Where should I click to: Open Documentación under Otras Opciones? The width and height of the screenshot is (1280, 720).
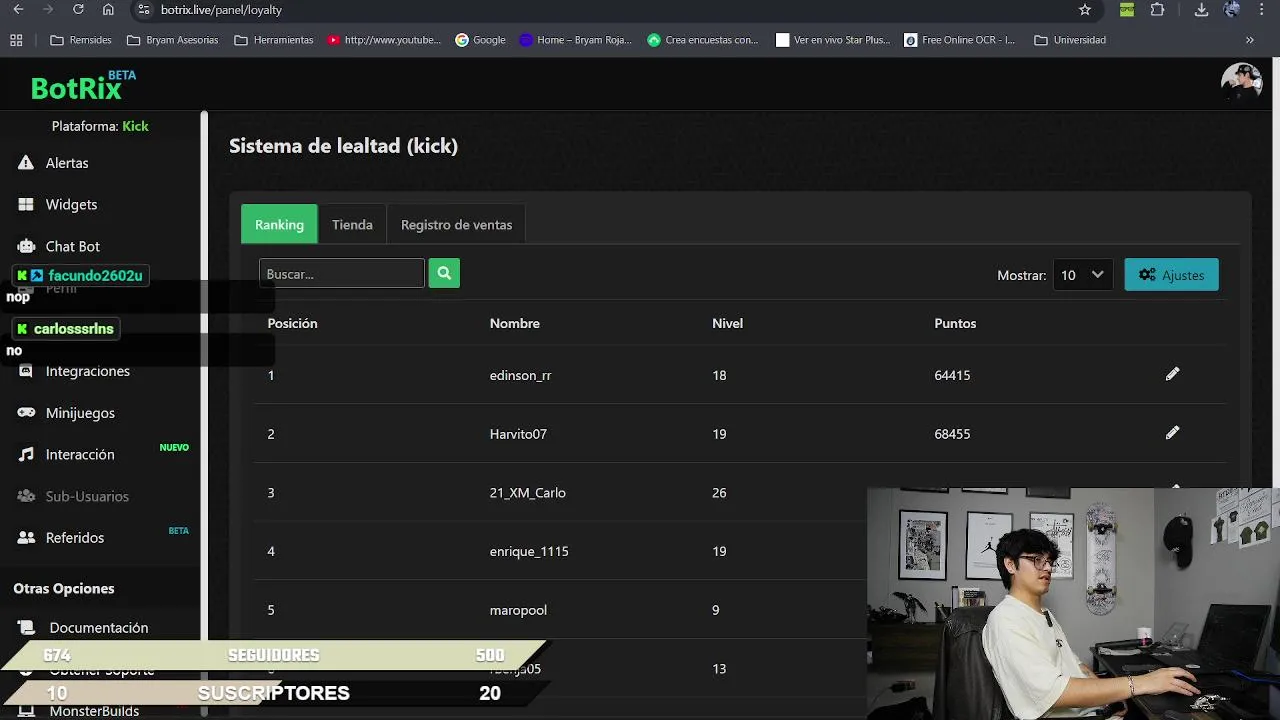click(x=99, y=628)
